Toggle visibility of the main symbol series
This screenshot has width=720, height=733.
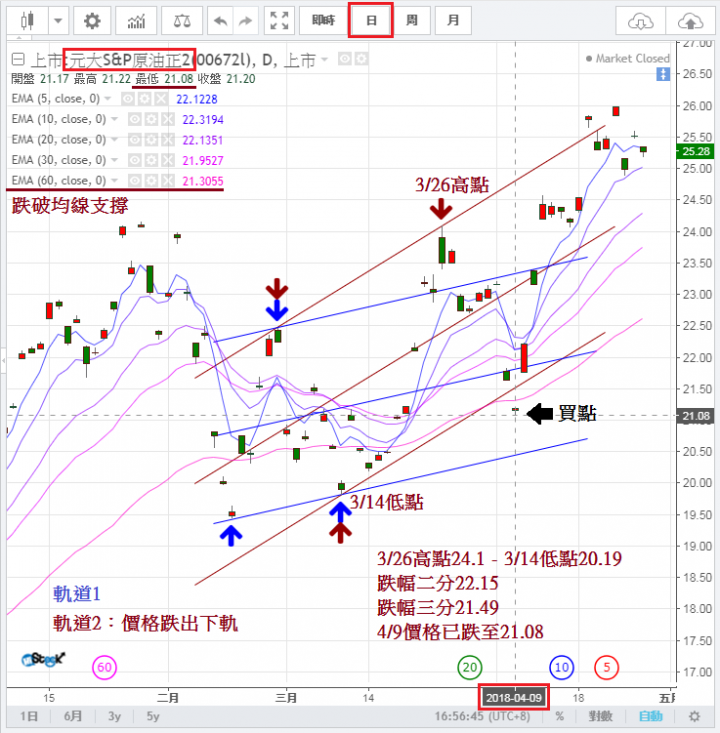[x=345, y=59]
